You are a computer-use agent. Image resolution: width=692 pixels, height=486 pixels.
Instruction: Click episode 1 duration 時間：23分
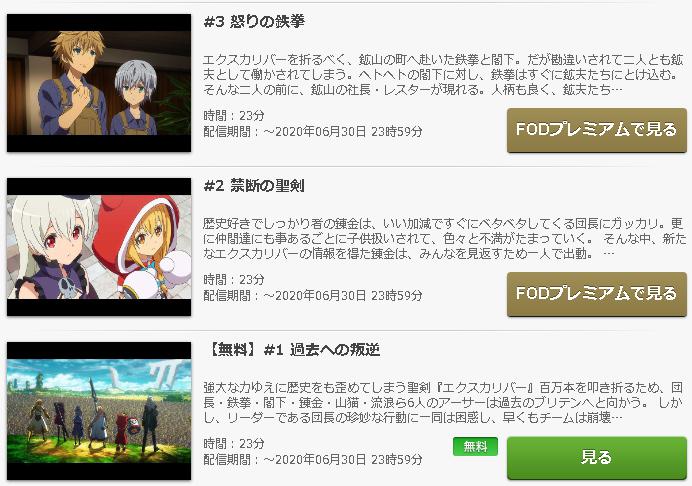(234, 443)
